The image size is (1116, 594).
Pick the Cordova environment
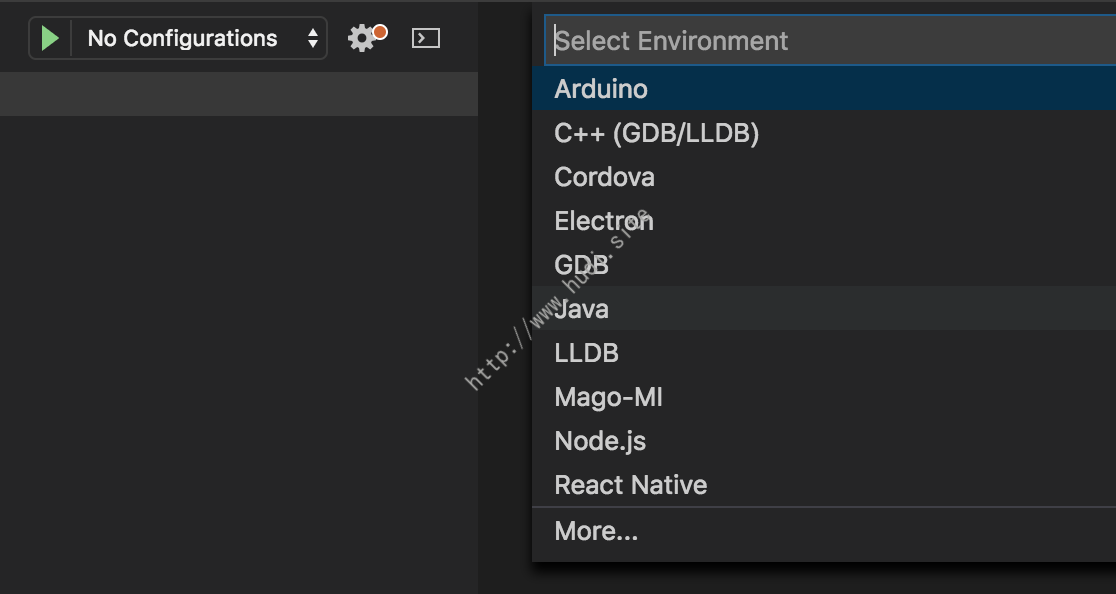pos(824,177)
